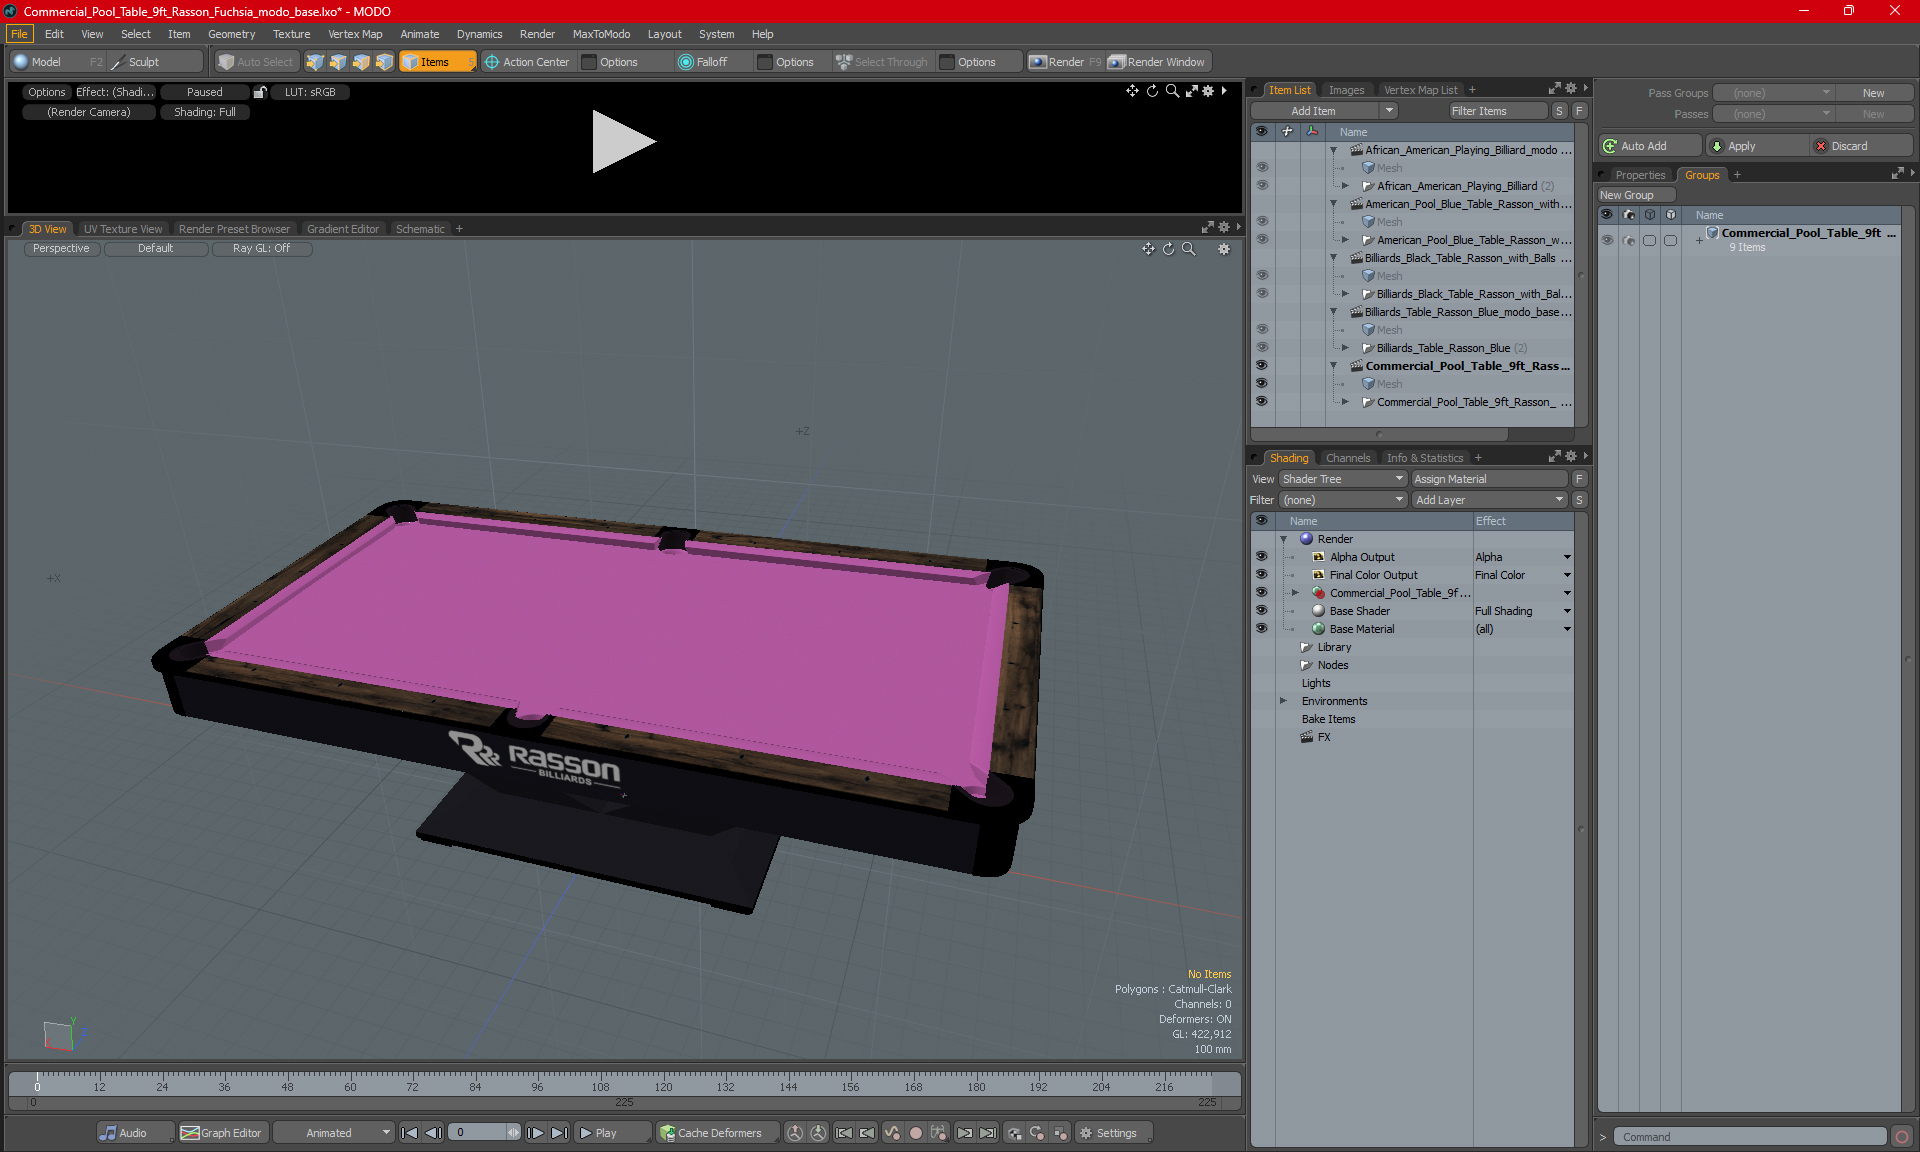Click the Item List horizontal scrollbar

click(x=1379, y=434)
